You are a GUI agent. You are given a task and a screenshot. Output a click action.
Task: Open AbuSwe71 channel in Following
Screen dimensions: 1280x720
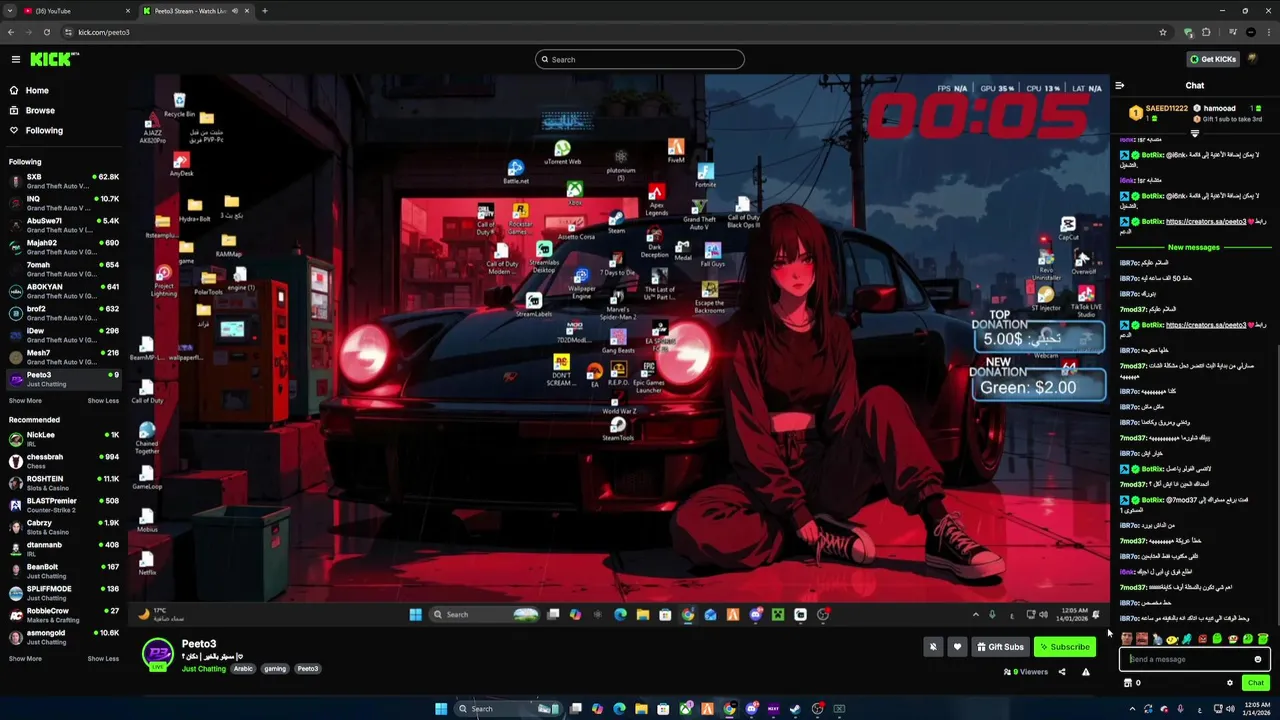point(62,225)
